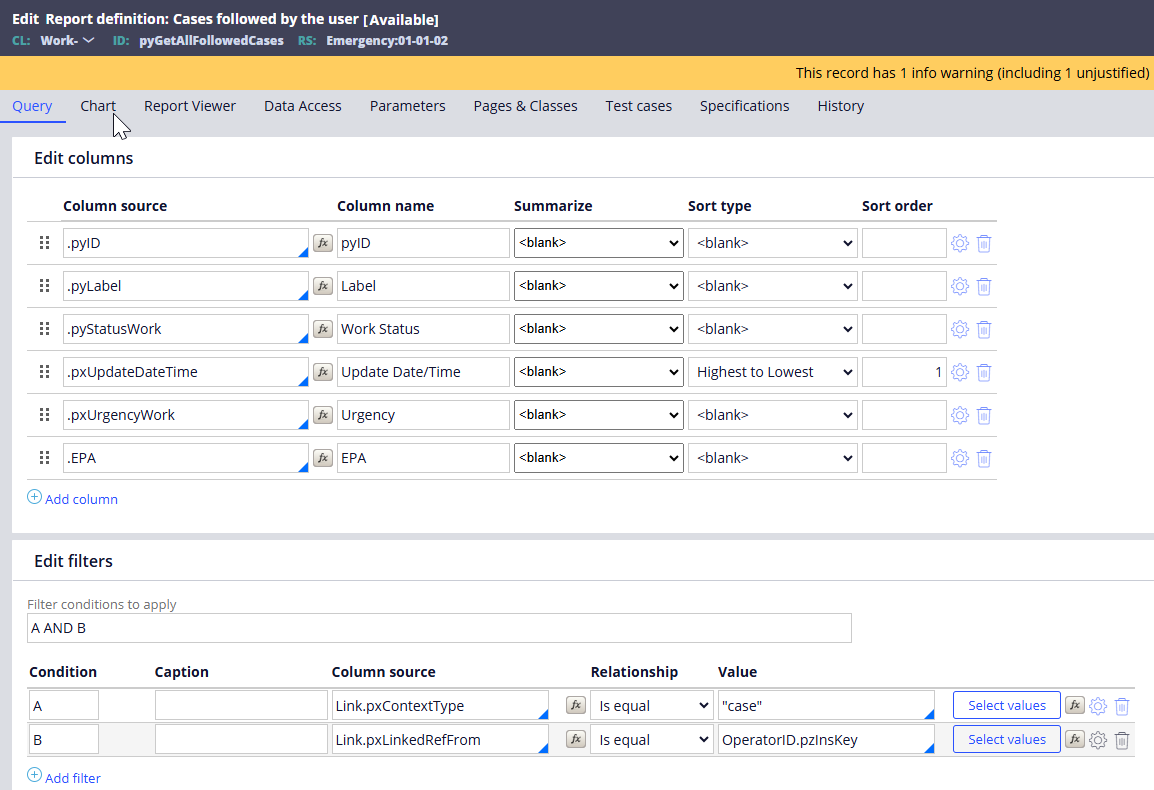Open gear settings for filter condition B
This screenshot has height=790, width=1154.
point(1098,740)
